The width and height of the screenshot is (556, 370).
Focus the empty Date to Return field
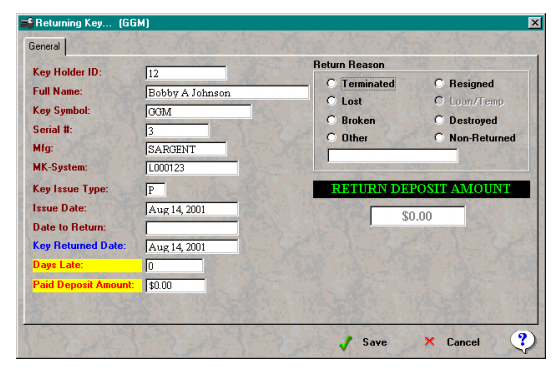pos(192,228)
